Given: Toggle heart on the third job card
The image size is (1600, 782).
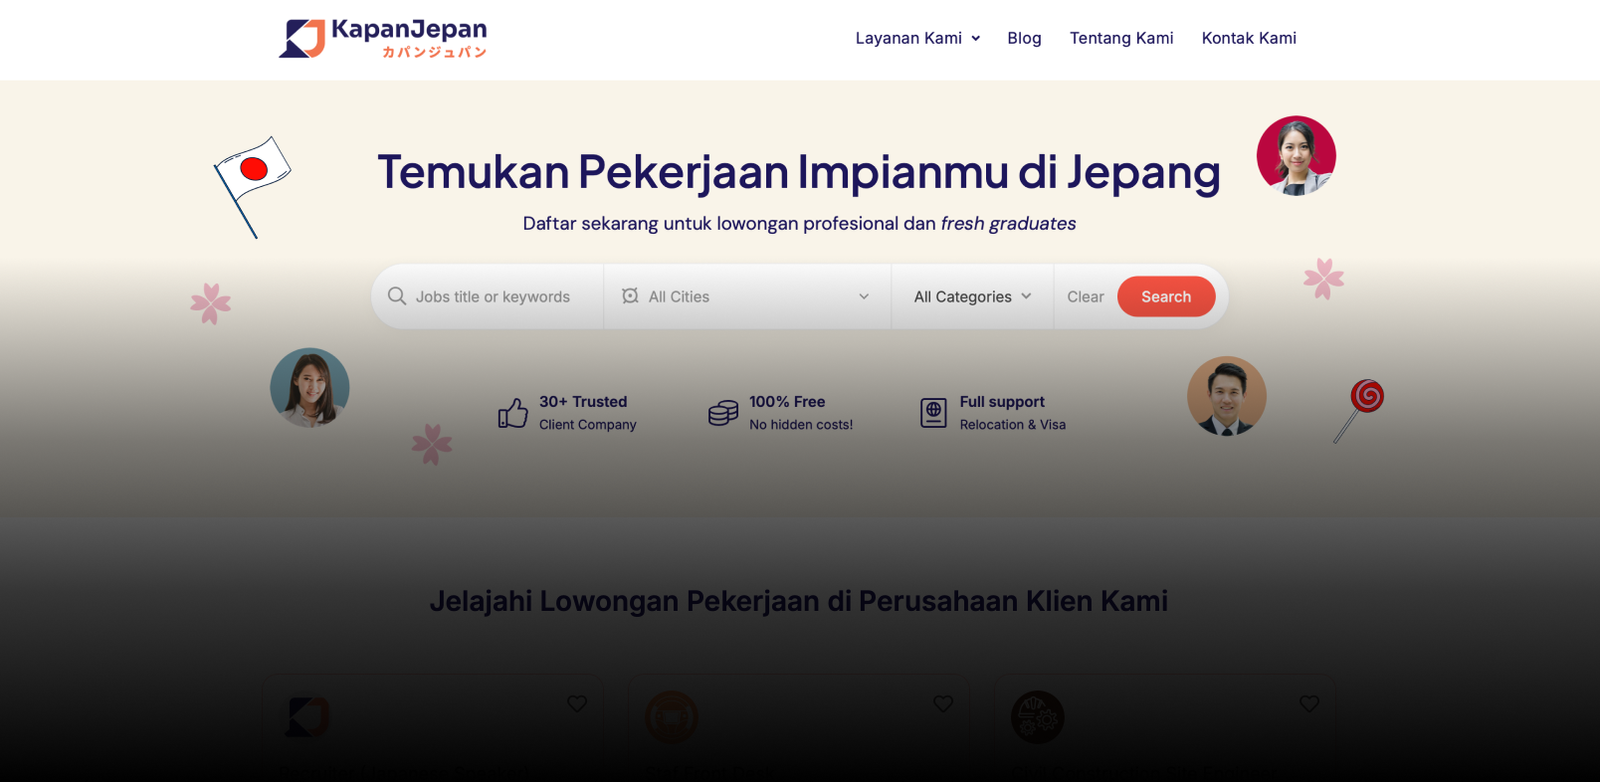Looking at the screenshot, I should pyautogui.click(x=1309, y=704).
